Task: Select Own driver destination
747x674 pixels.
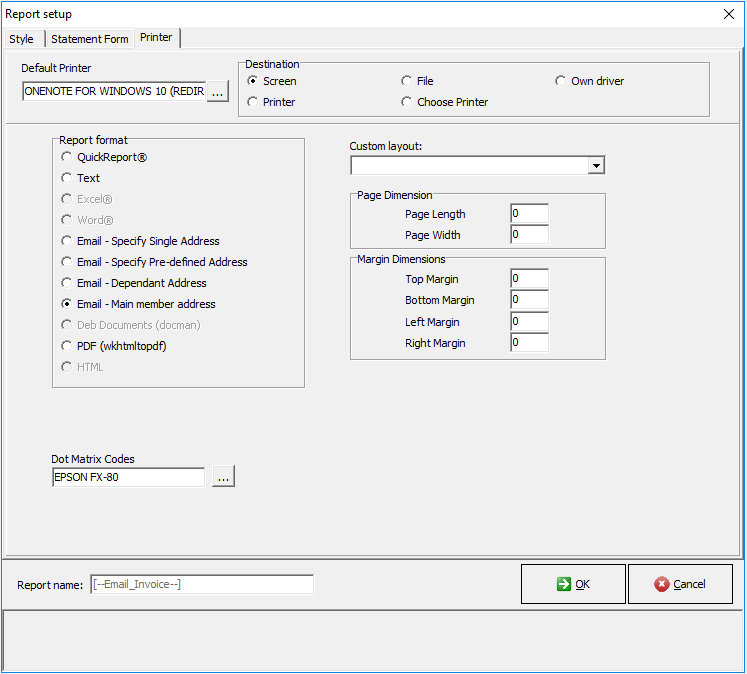Action: pyautogui.click(x=561, y=81)
